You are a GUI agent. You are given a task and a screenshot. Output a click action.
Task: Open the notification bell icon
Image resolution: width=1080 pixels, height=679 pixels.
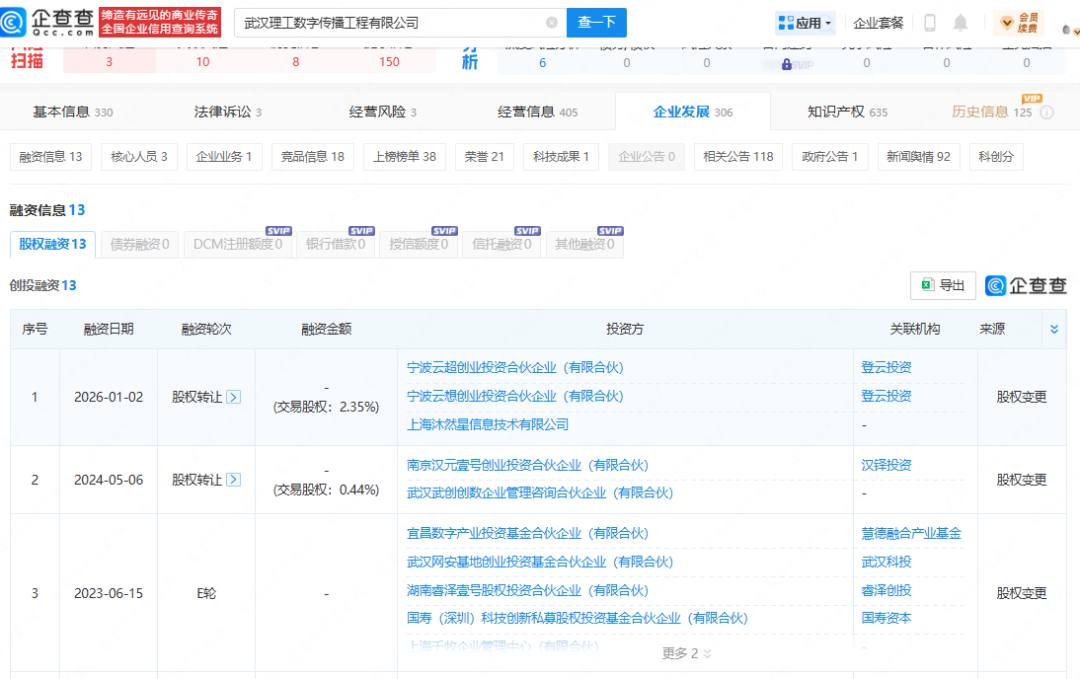click(960, 23)
